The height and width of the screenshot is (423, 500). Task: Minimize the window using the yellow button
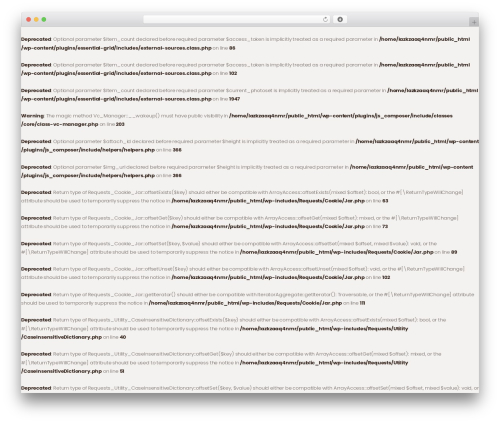(36, 20)
